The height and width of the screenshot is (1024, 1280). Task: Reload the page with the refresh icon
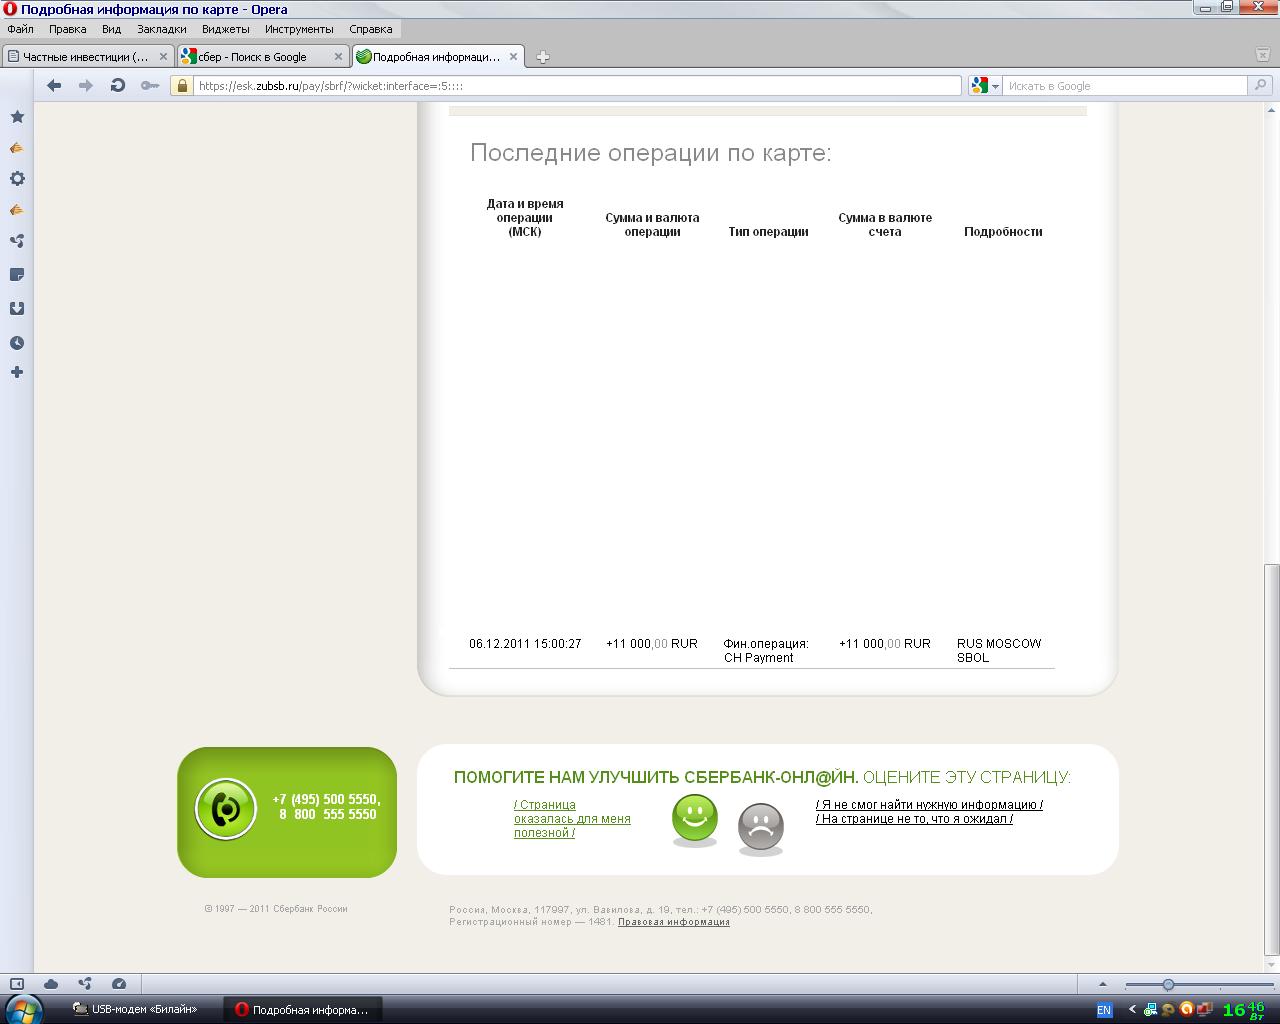[118, 86]
